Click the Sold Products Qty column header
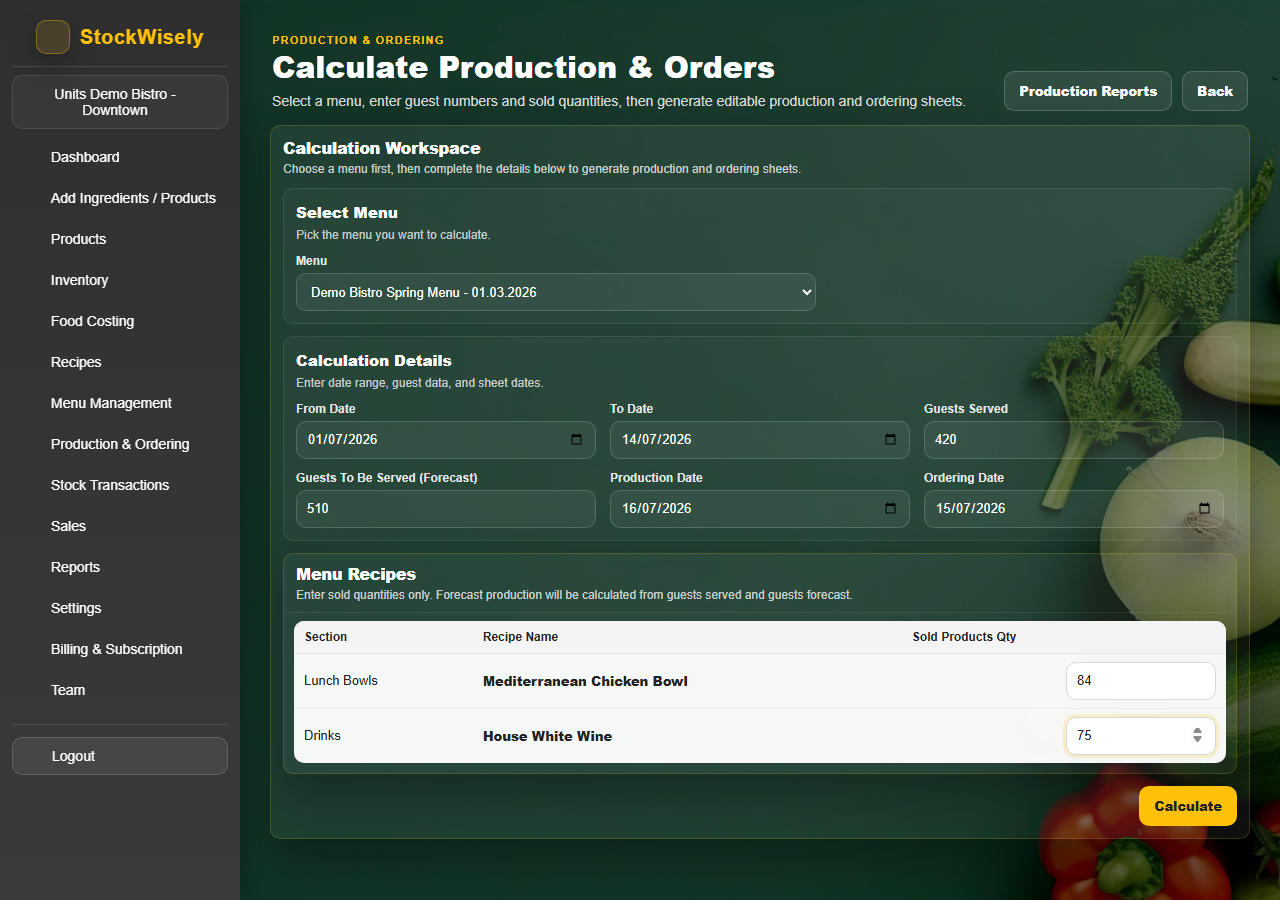This screenshot has height=900, width=1280. [965, 637]
